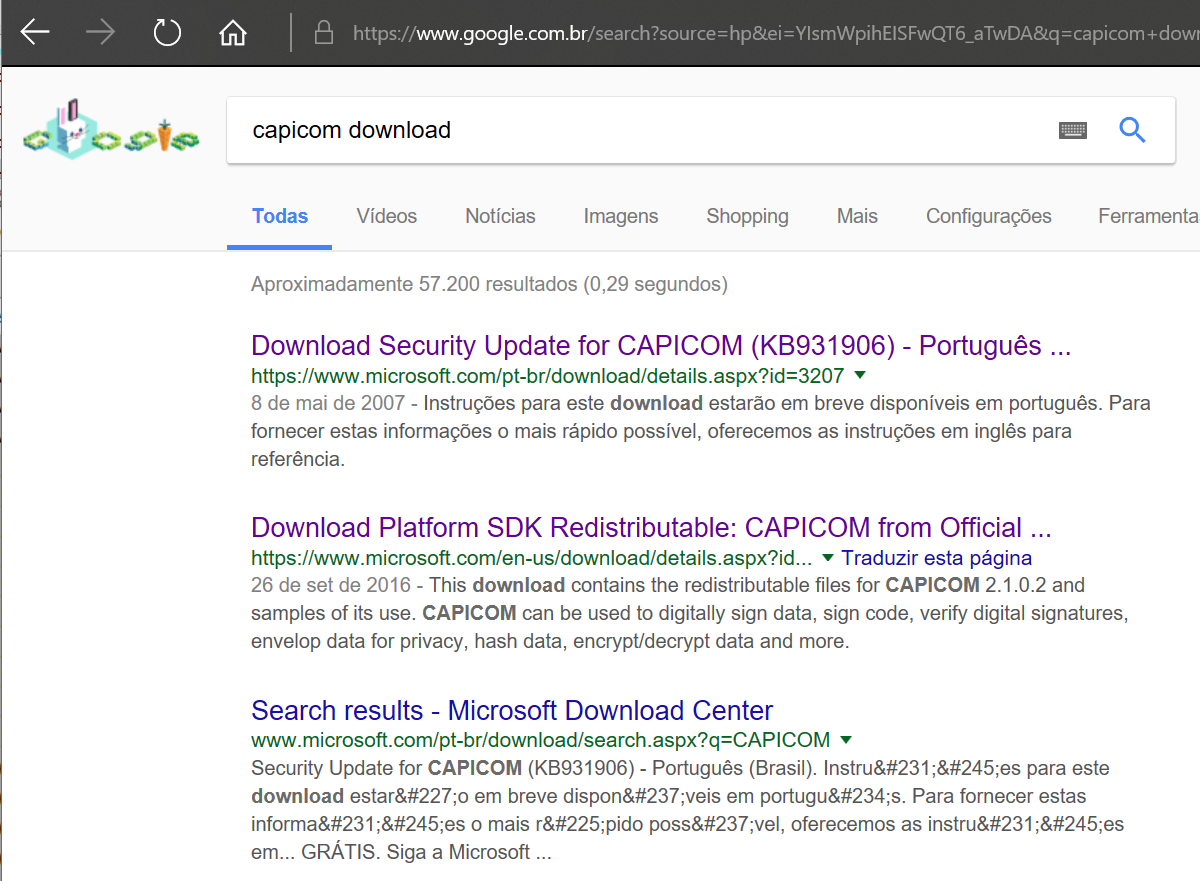This screenshot has width=1200, height=881.
Task: Go to browser home page icon
Action: click(233, 33)
